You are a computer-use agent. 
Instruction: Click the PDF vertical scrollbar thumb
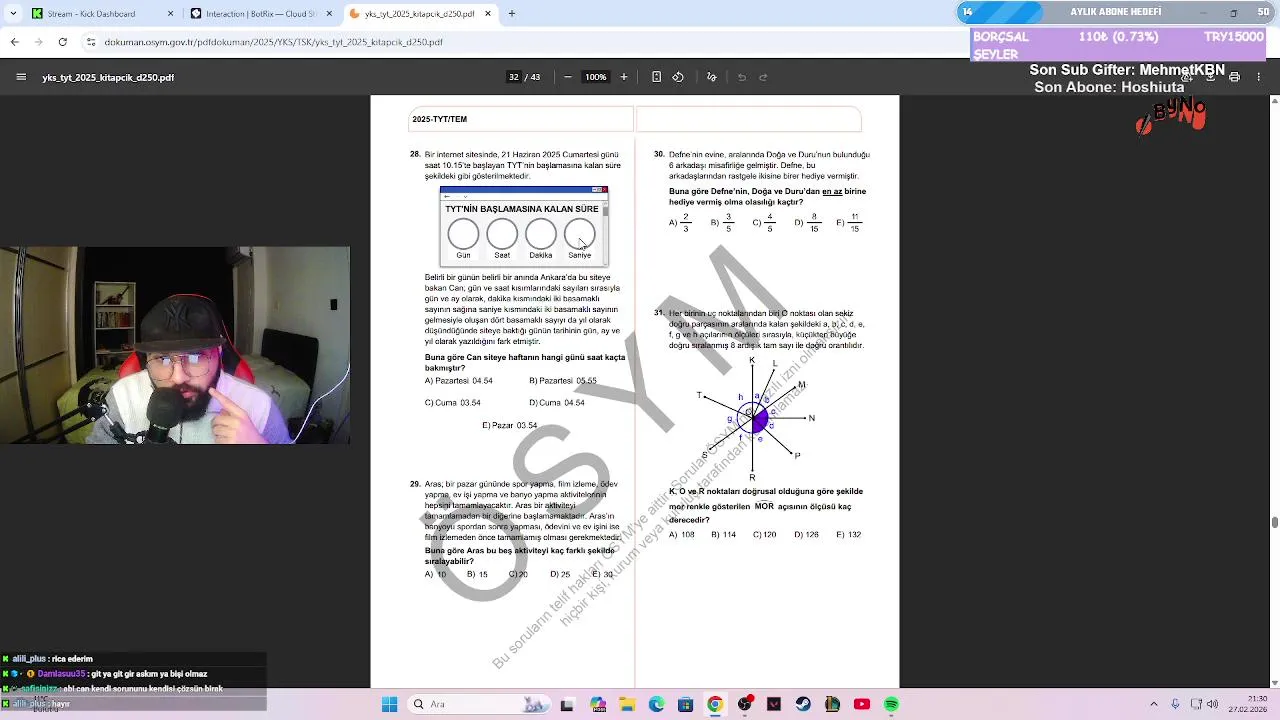click(x=1274, y=522)
